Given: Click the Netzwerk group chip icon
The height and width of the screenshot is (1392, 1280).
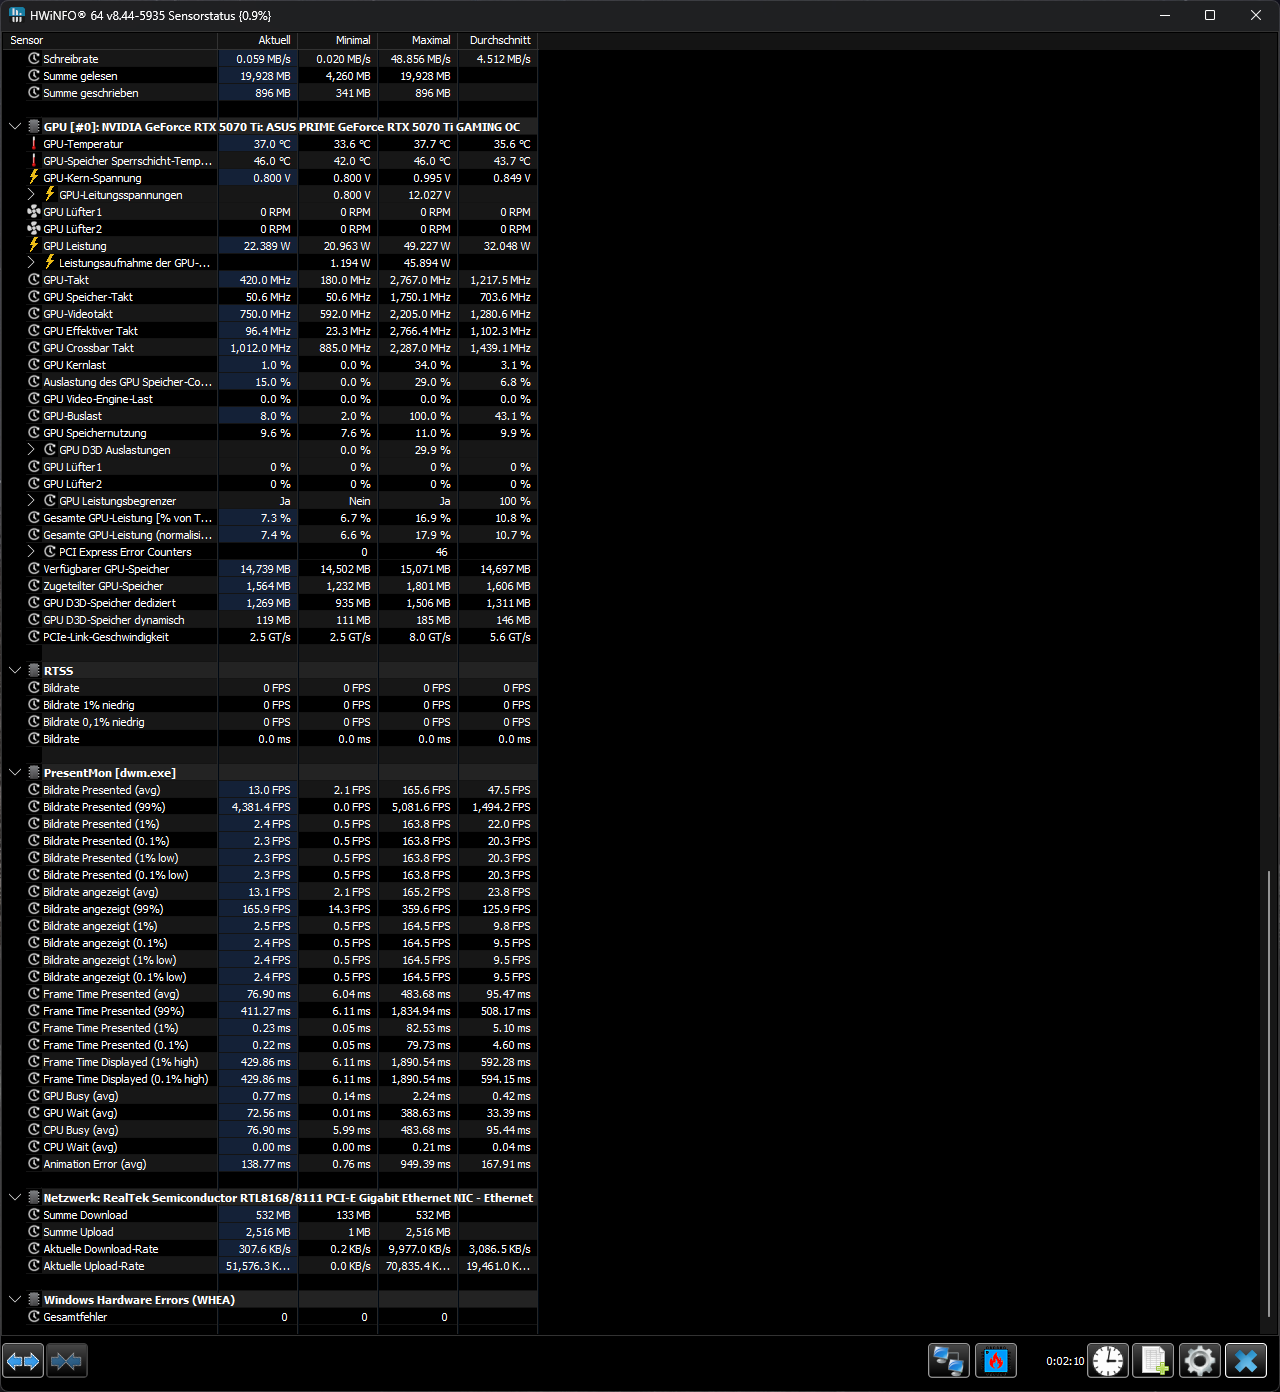Looking at the screenshot, I should [34, 1198].
